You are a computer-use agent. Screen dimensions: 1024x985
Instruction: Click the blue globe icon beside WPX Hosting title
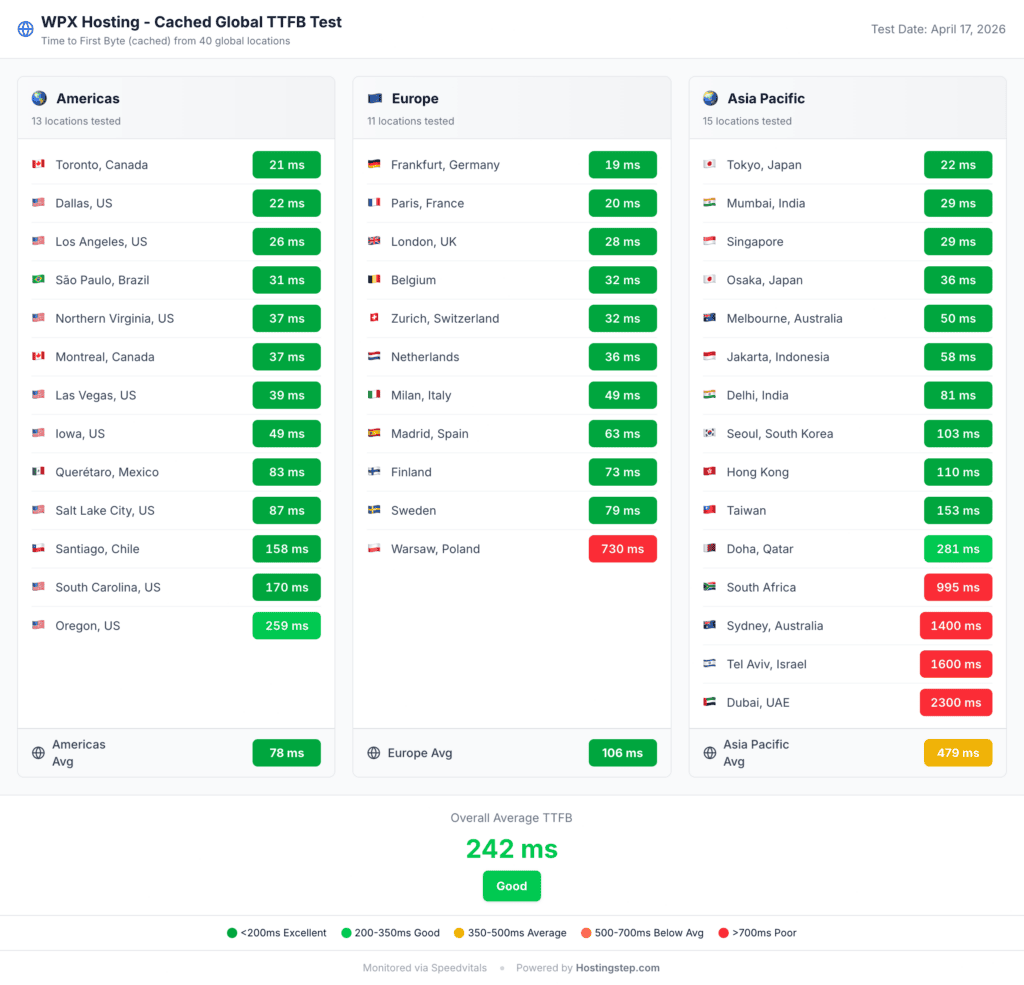(x=25, y=29)
